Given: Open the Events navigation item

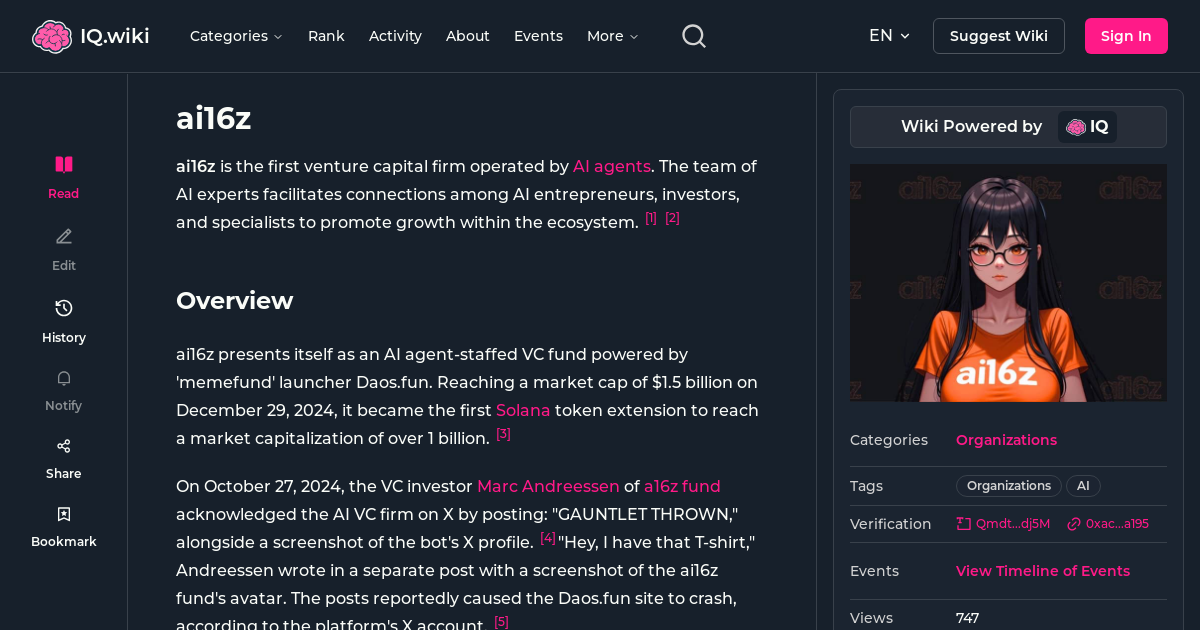Looking at the screenshot, I should click(538, 36).
